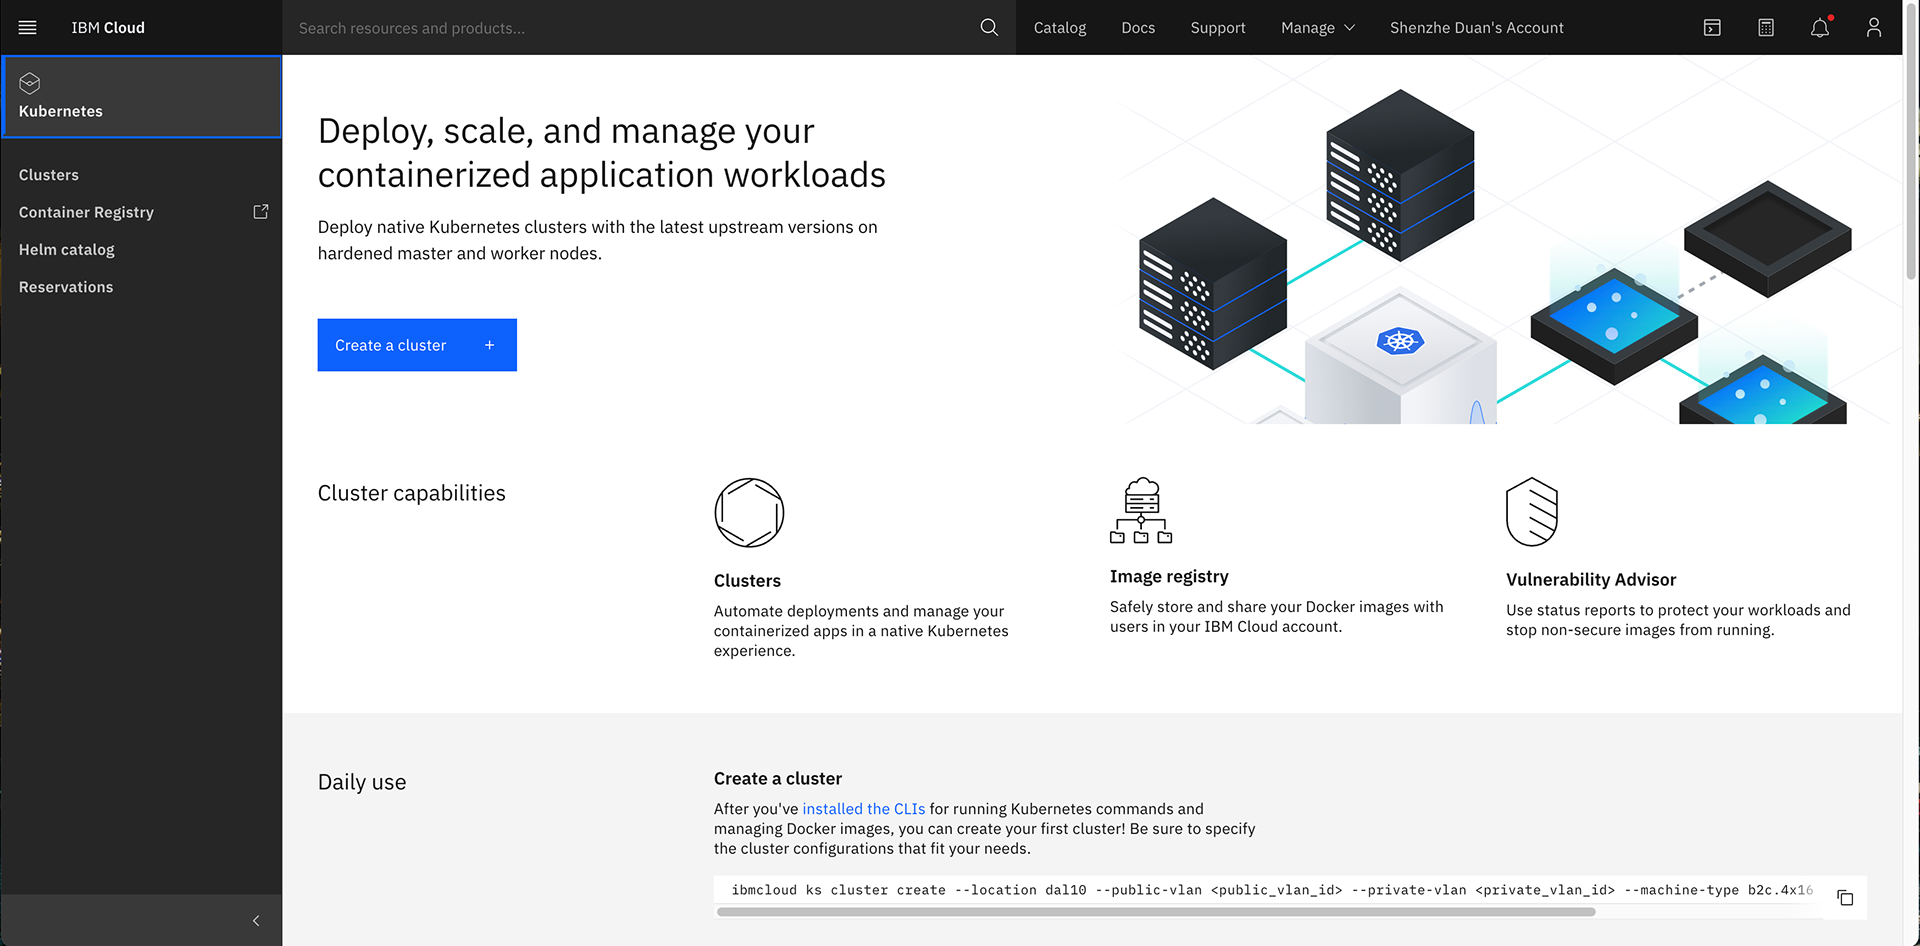
Task: Click the page vertical scrollbar
Action: pos(1911,140)
